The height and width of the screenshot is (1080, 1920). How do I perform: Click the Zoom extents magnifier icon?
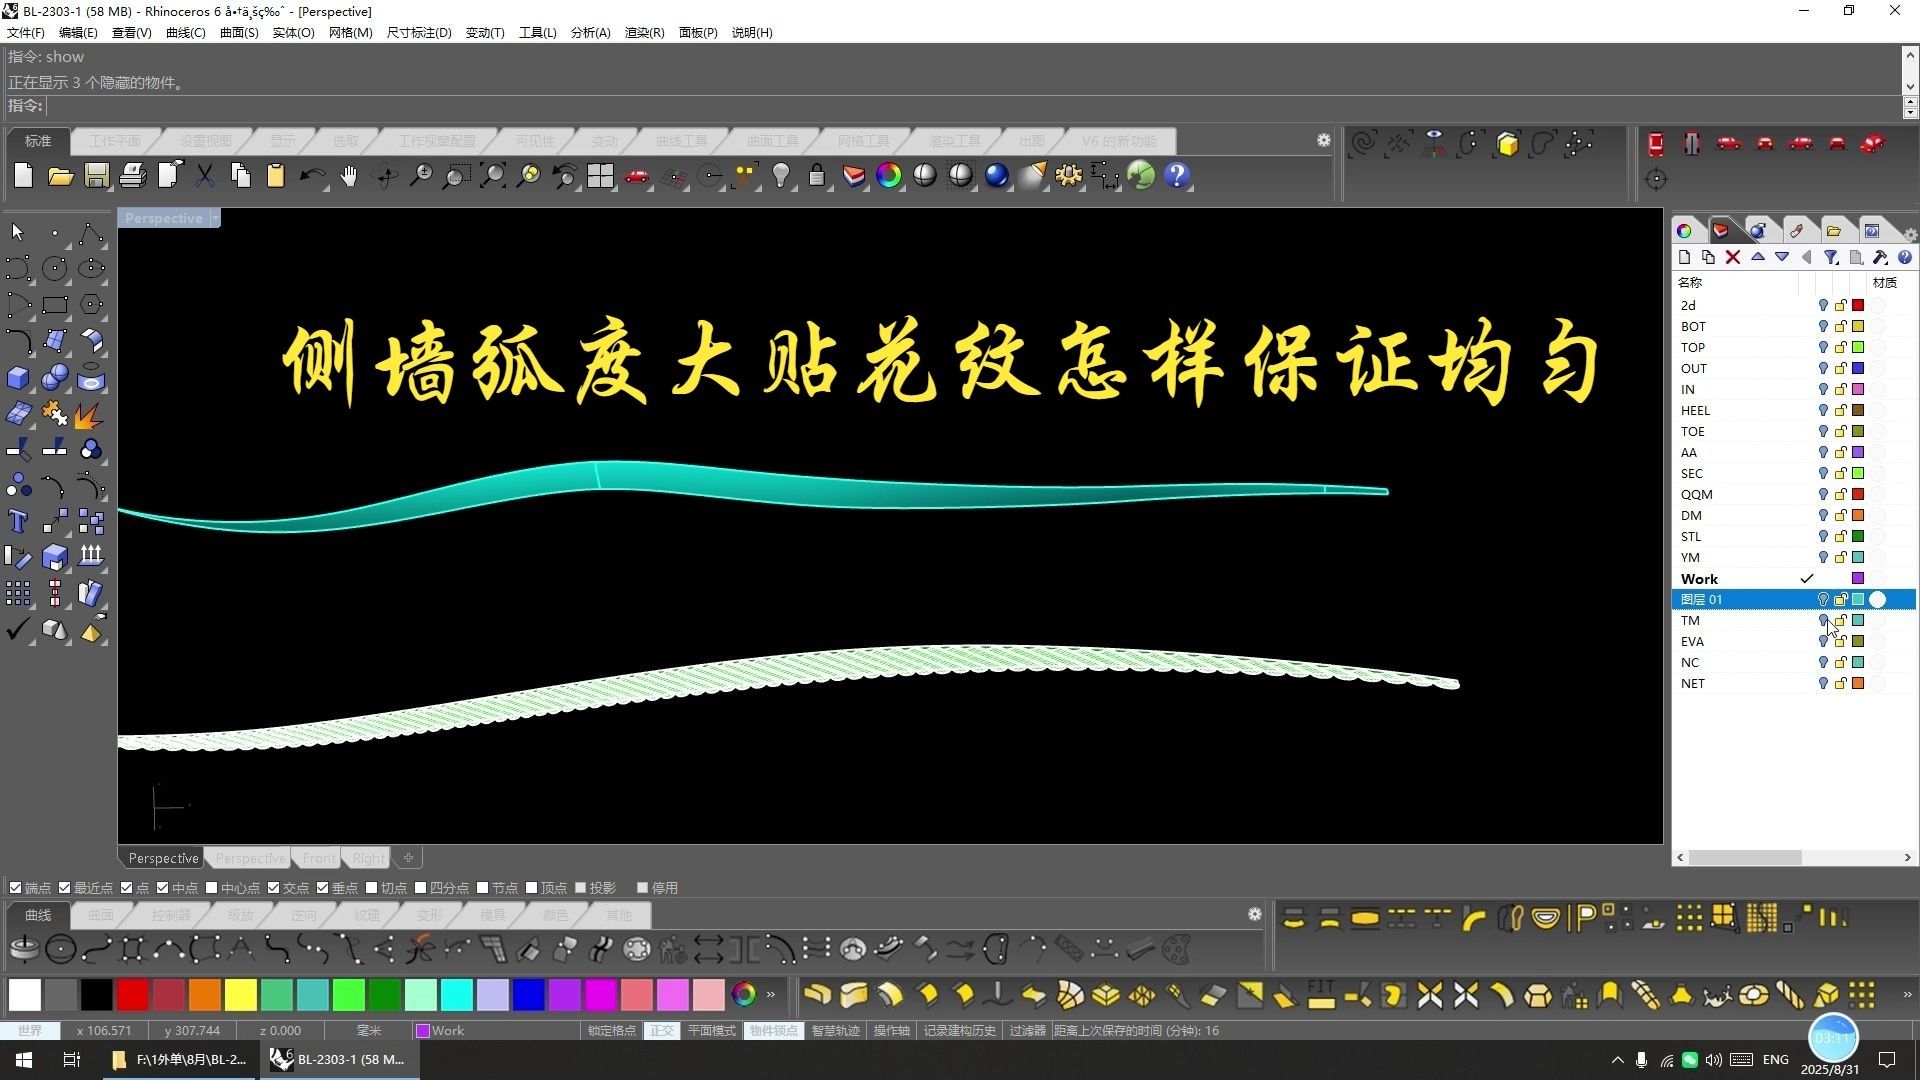[492, 176]
